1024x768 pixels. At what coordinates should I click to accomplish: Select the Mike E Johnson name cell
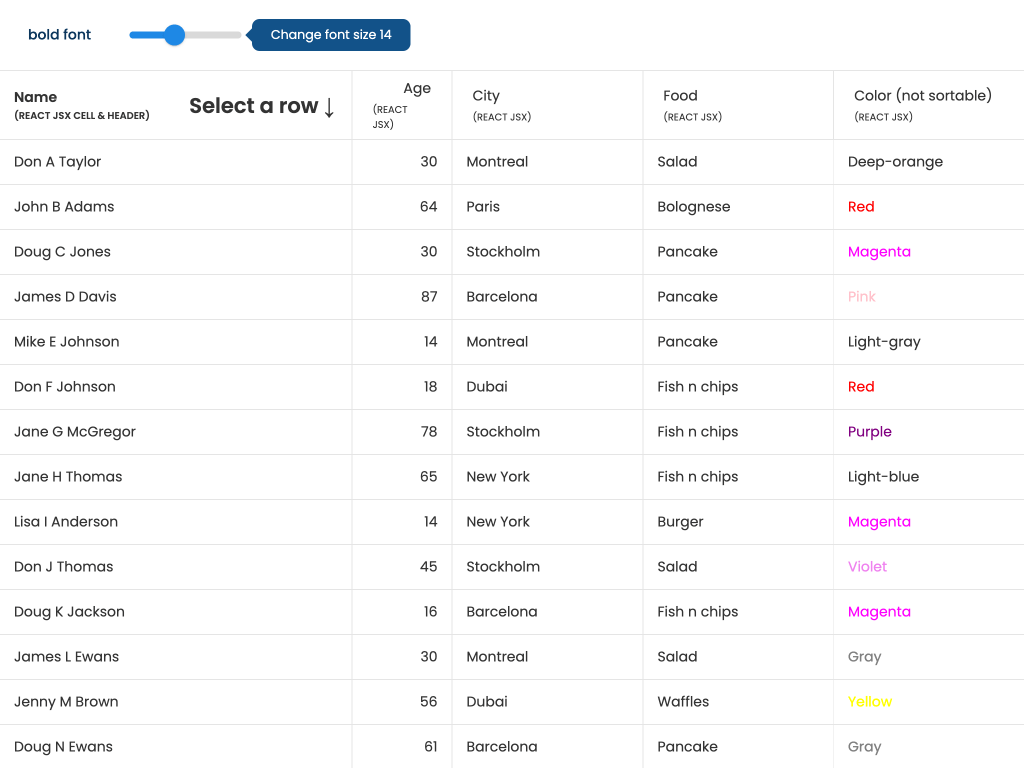click(67, 342)
